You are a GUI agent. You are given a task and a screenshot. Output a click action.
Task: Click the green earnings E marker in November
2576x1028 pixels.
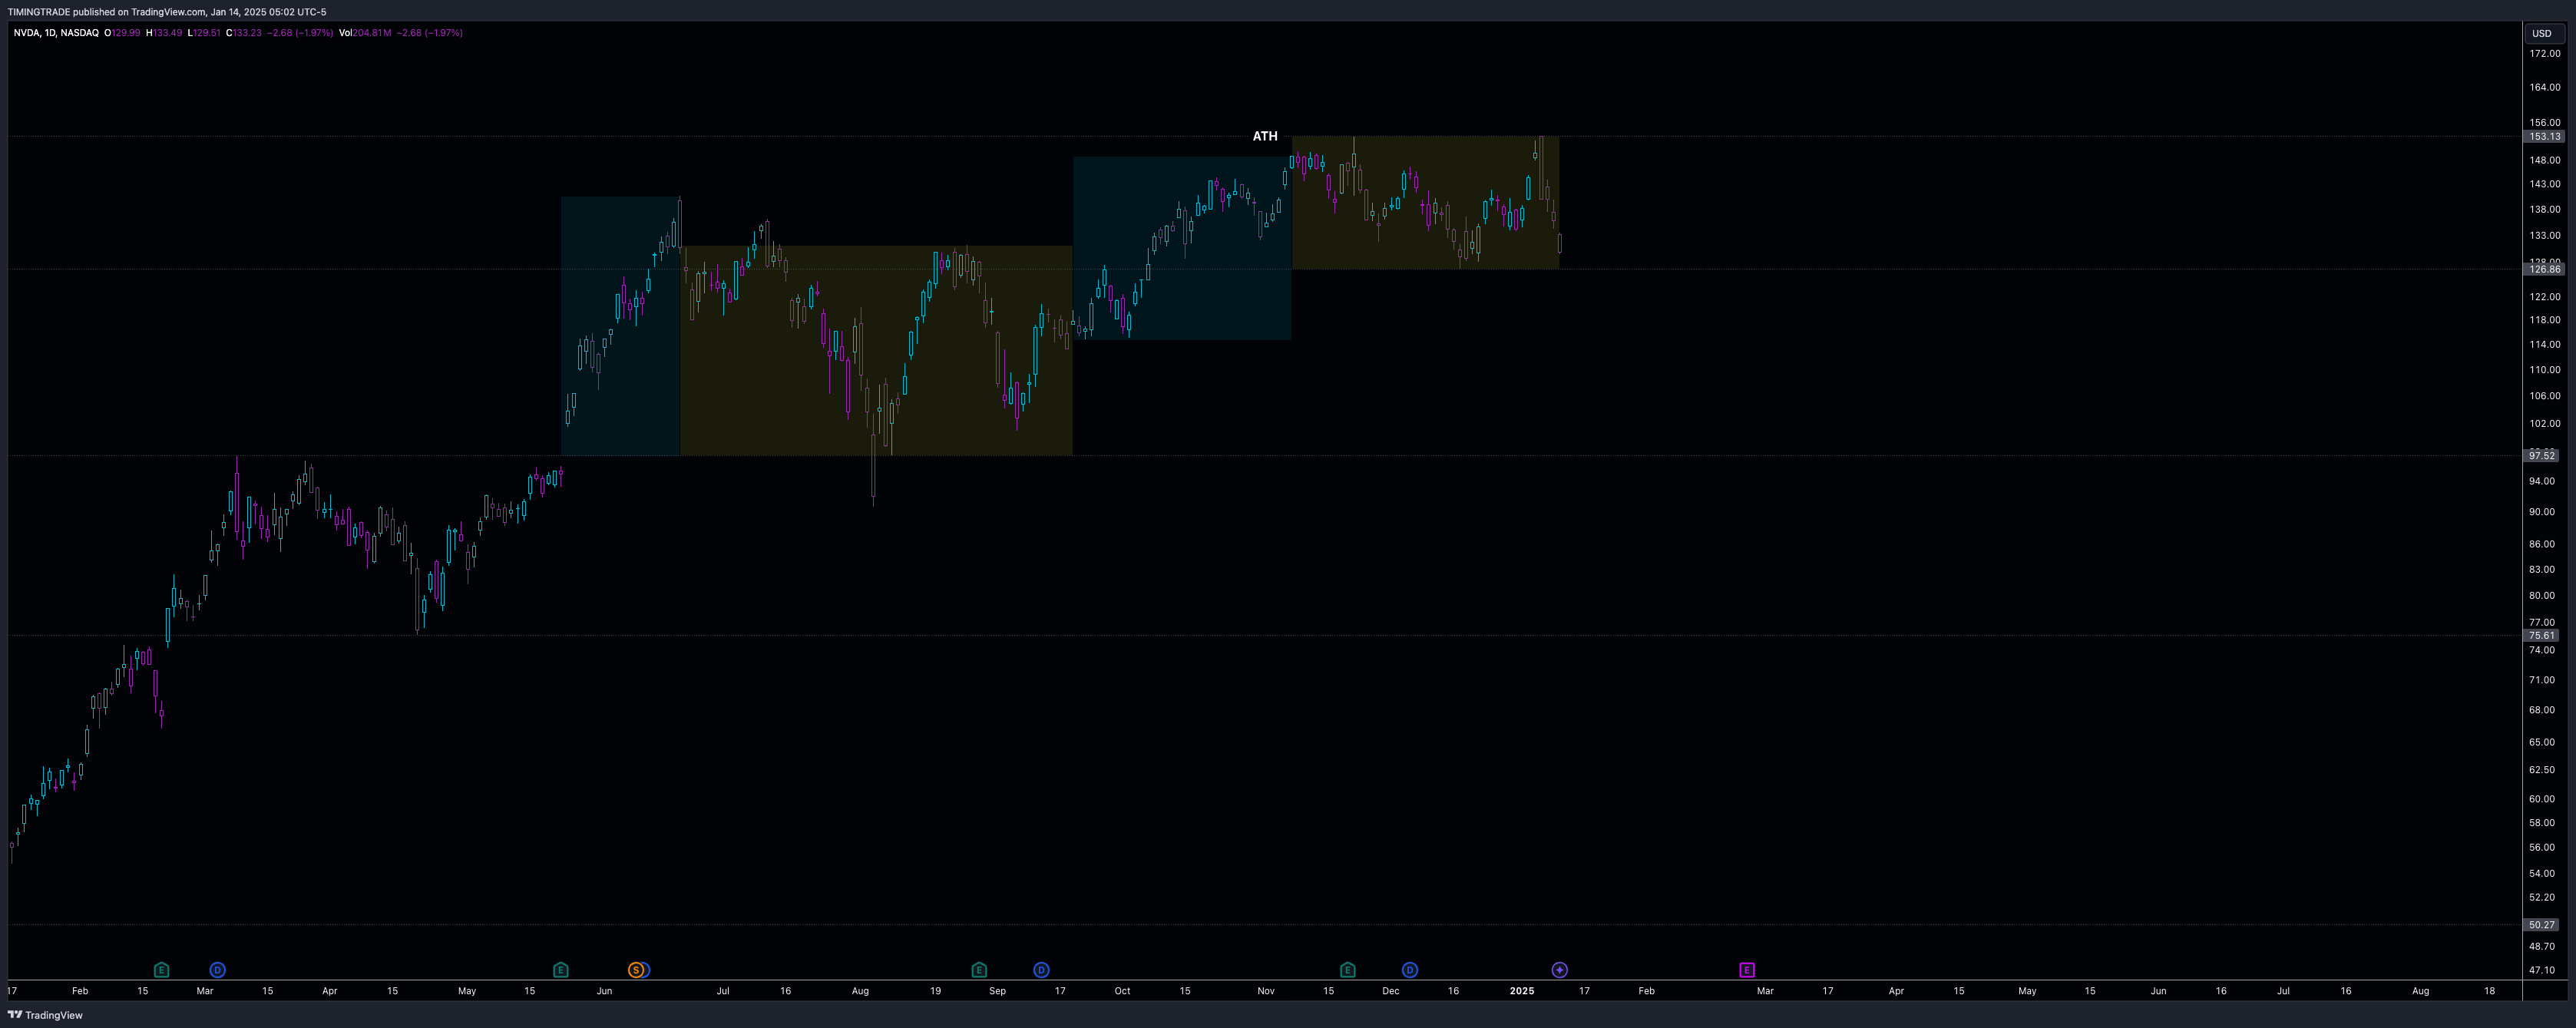pyautogui.click(x=1347, y=970)
